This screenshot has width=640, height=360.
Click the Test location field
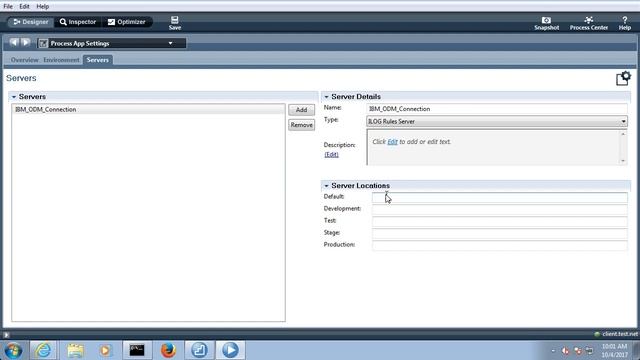500,221
